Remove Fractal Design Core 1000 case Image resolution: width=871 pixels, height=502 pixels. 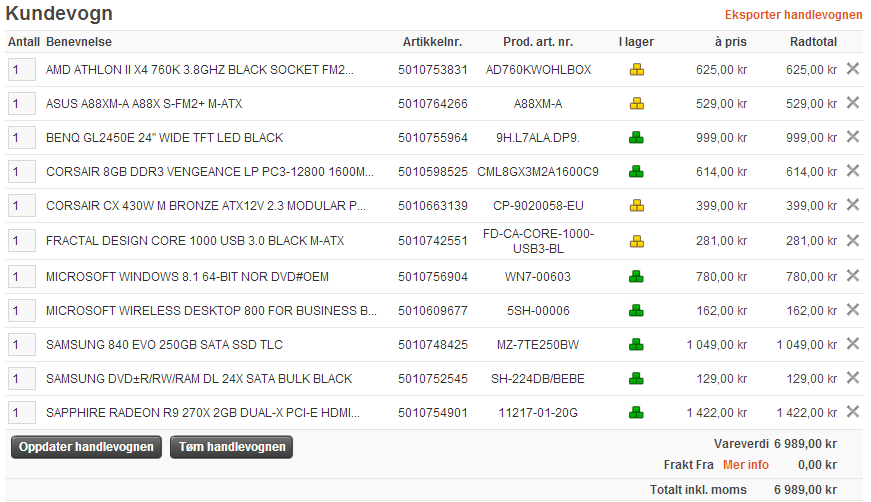(853, 240)
